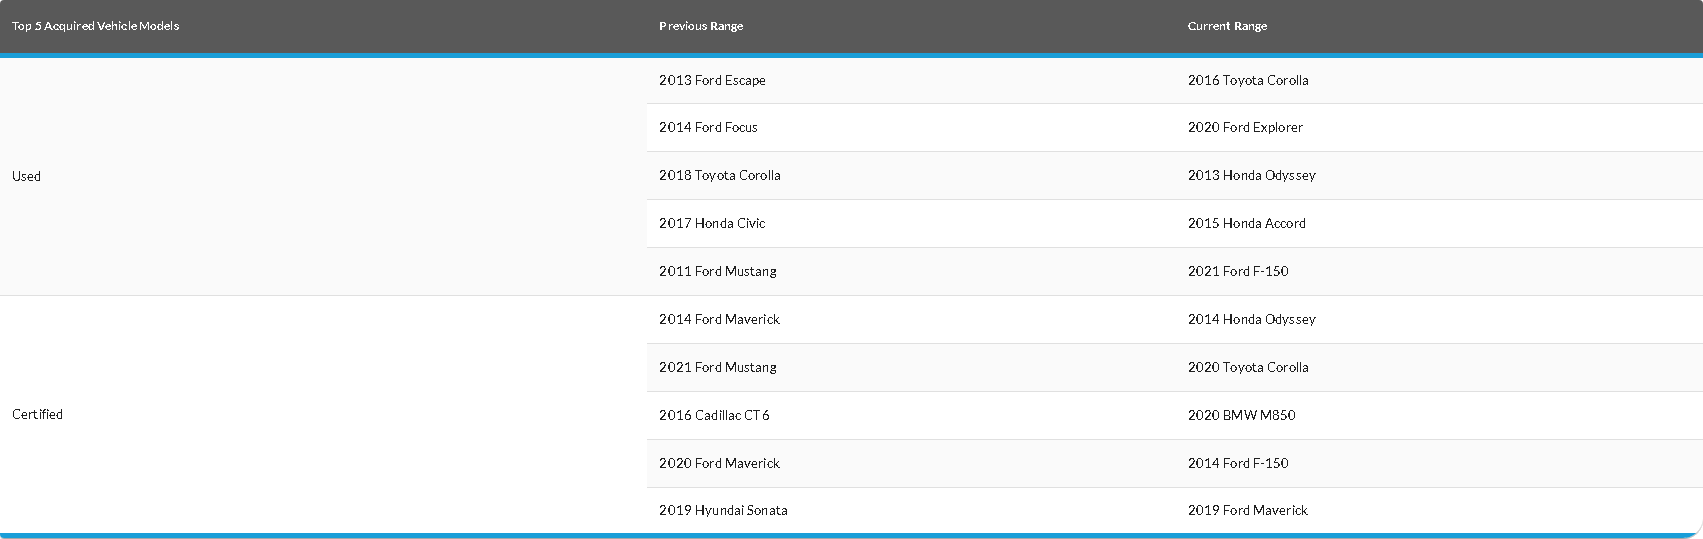Image resolution: width=1703 pixels, height=539 pixels.
Task: Click the 'Top 5 Acquired Vehicle Models' header
Action: pyautogui.click(x=96, y=26)
